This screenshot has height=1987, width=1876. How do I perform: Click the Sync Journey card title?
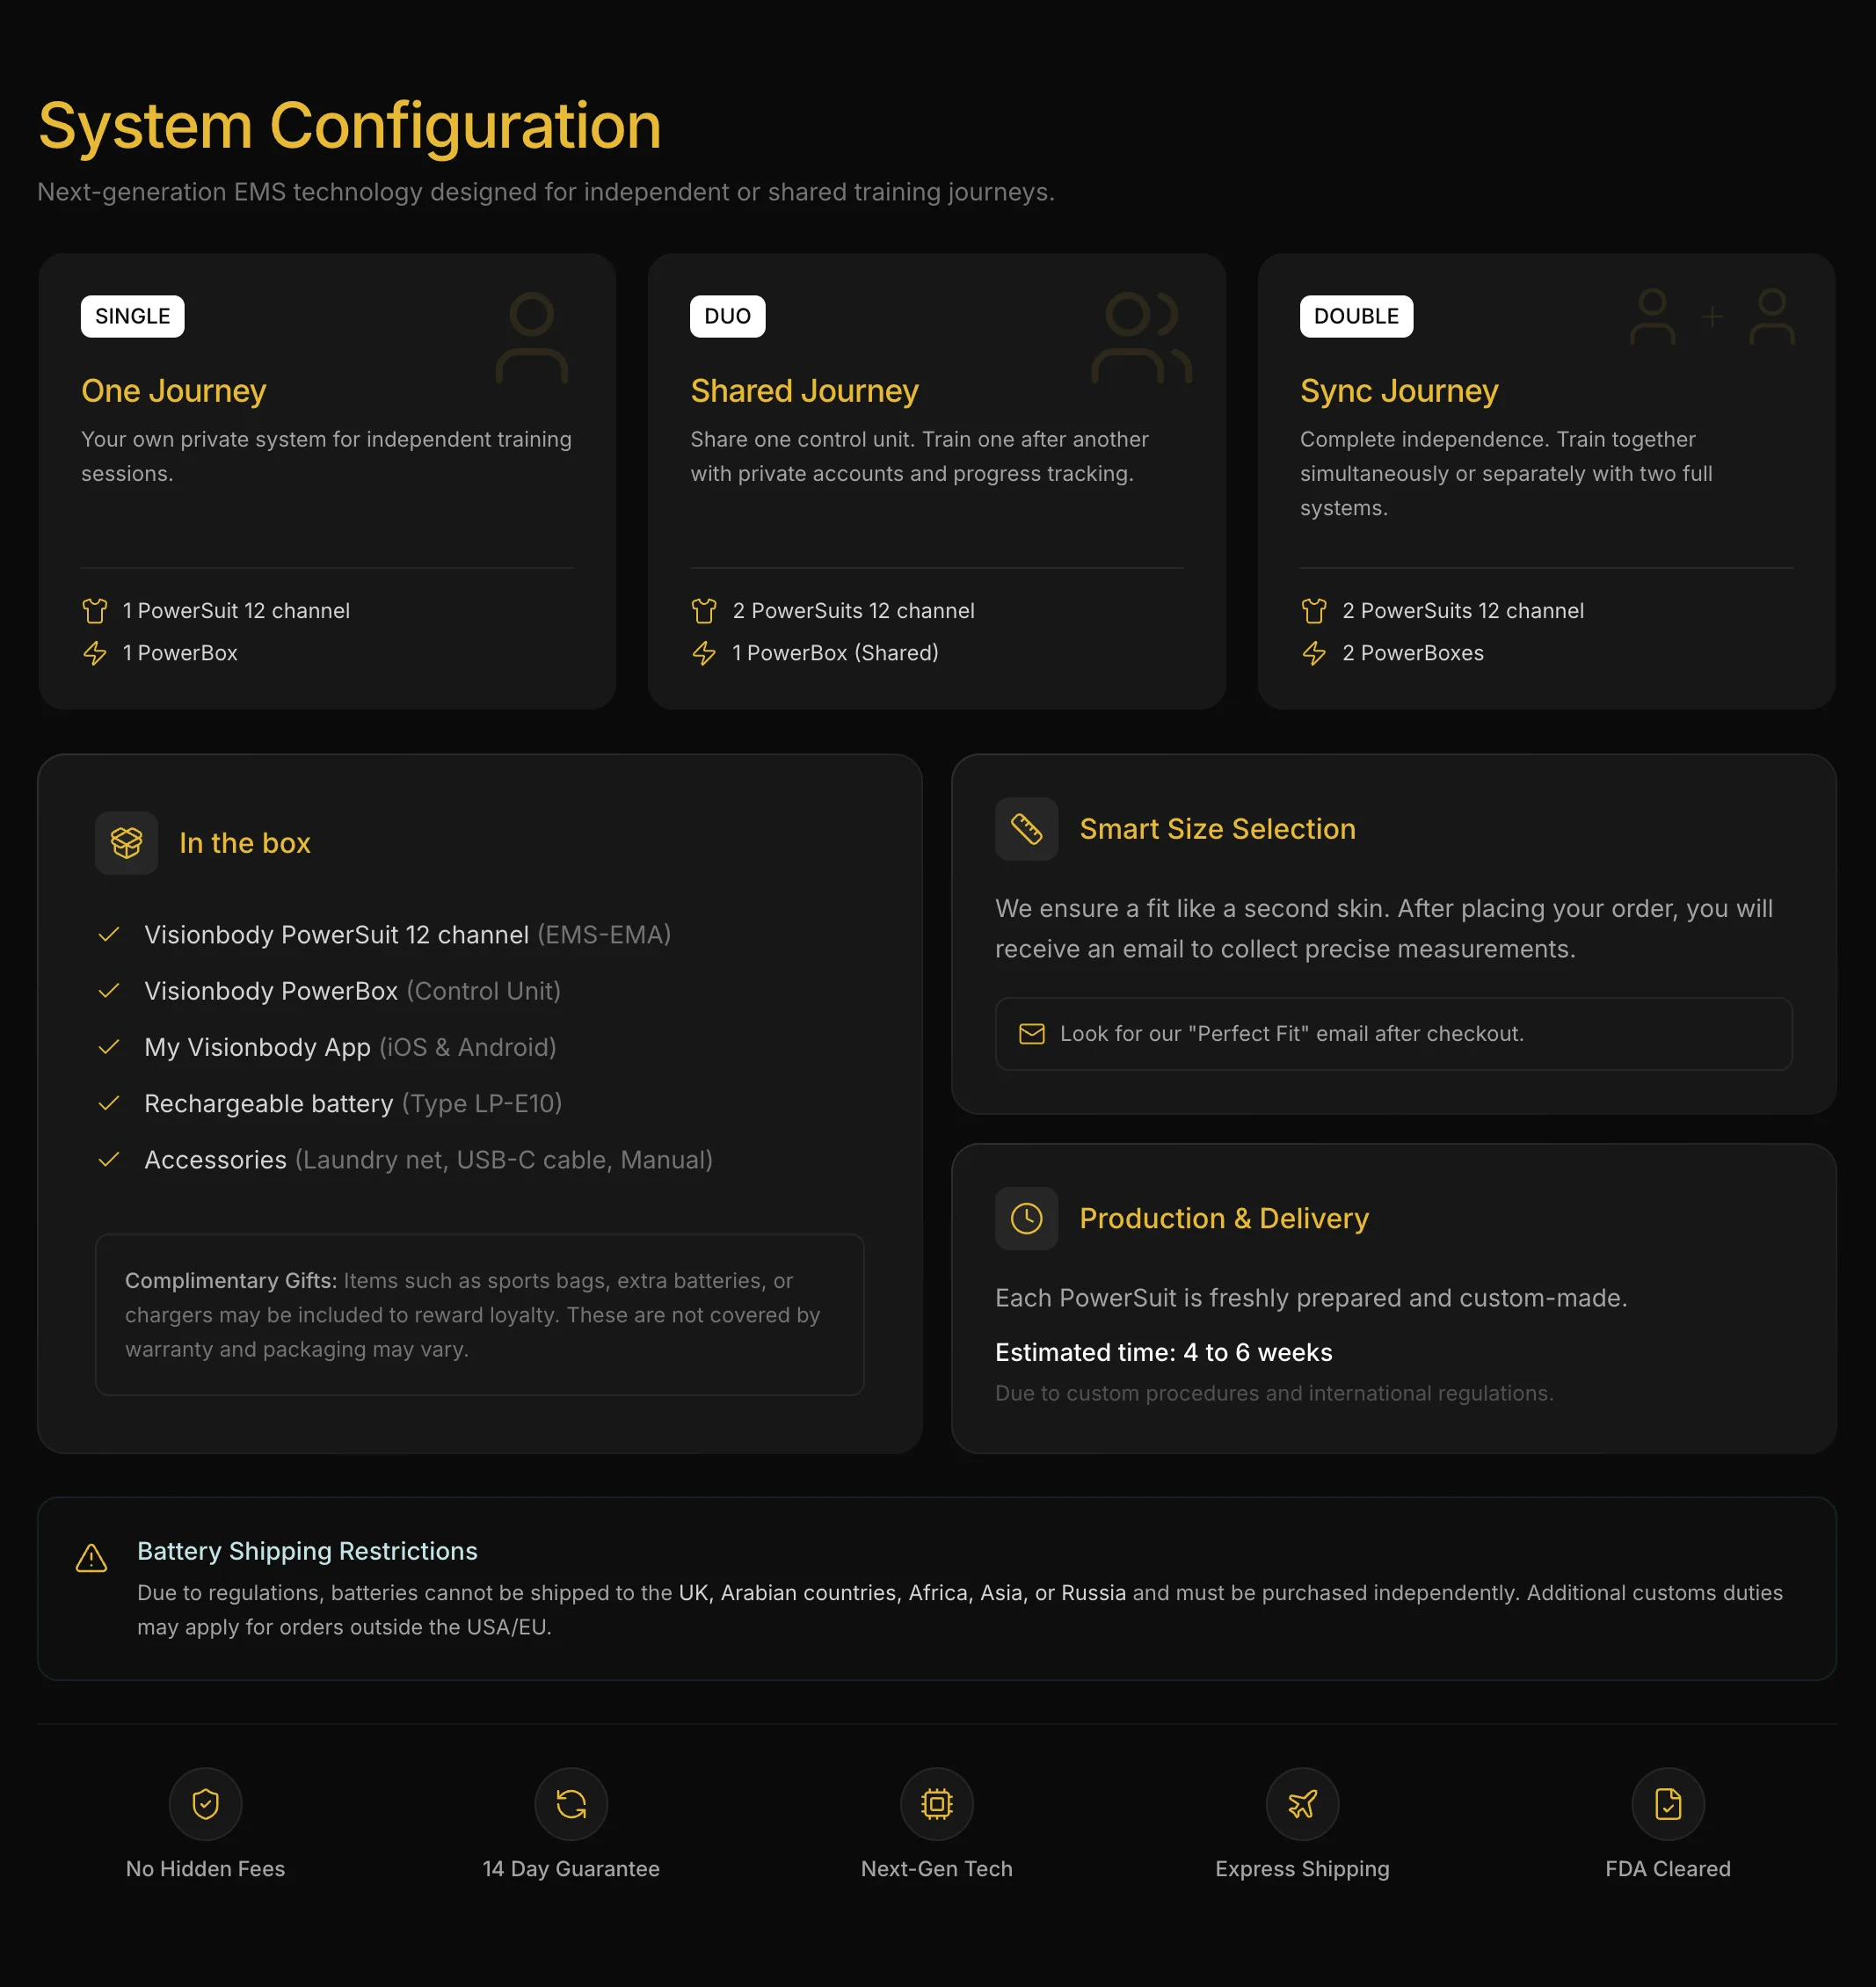(1398, 390)
